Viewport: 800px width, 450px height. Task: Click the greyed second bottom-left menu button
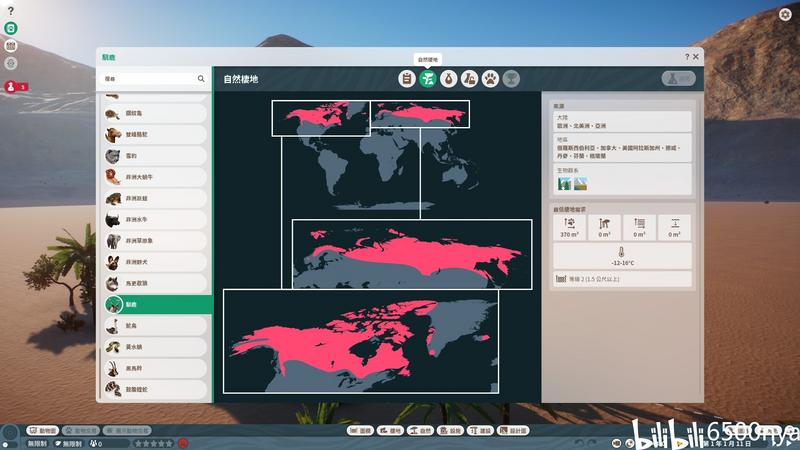tap(81, 431)
